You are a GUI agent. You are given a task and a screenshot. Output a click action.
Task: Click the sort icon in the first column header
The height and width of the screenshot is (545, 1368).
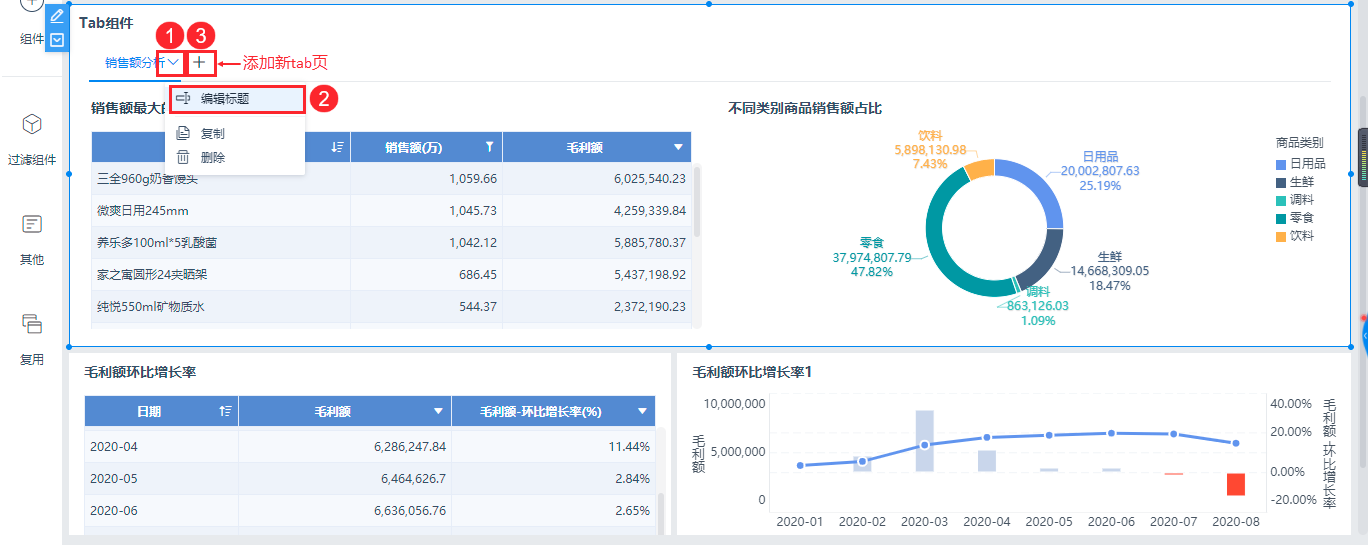coord(337,147)
